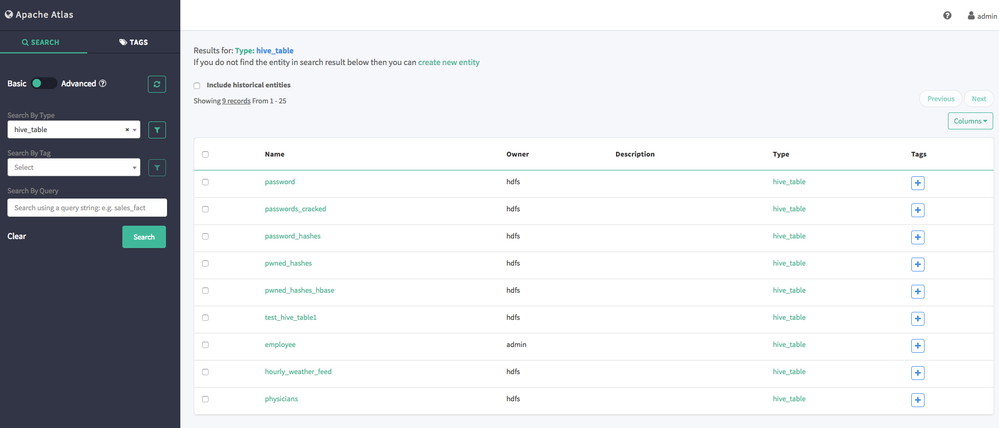Click the green Search button
Viewport: 999px width, 428px height.
(144, 237)
